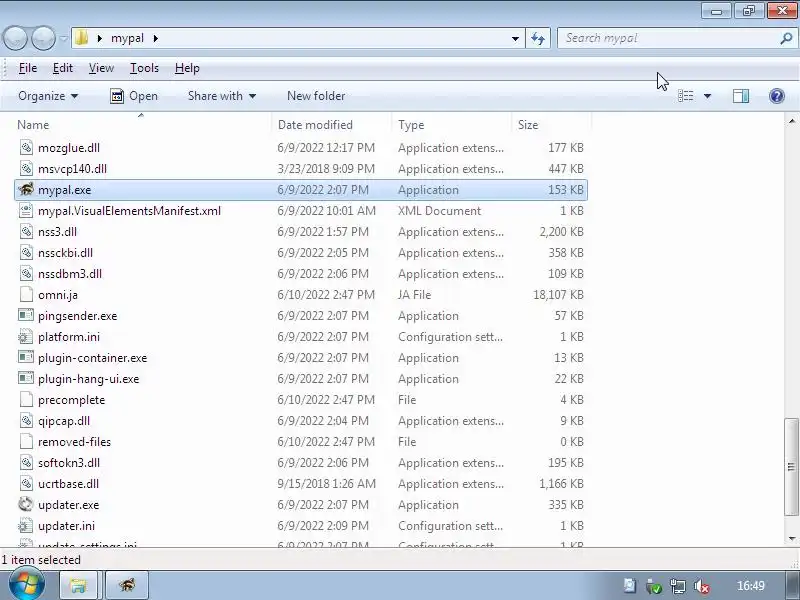
Task: Click the pingsender.exe application icon
Action: click(x=26, y=315)
